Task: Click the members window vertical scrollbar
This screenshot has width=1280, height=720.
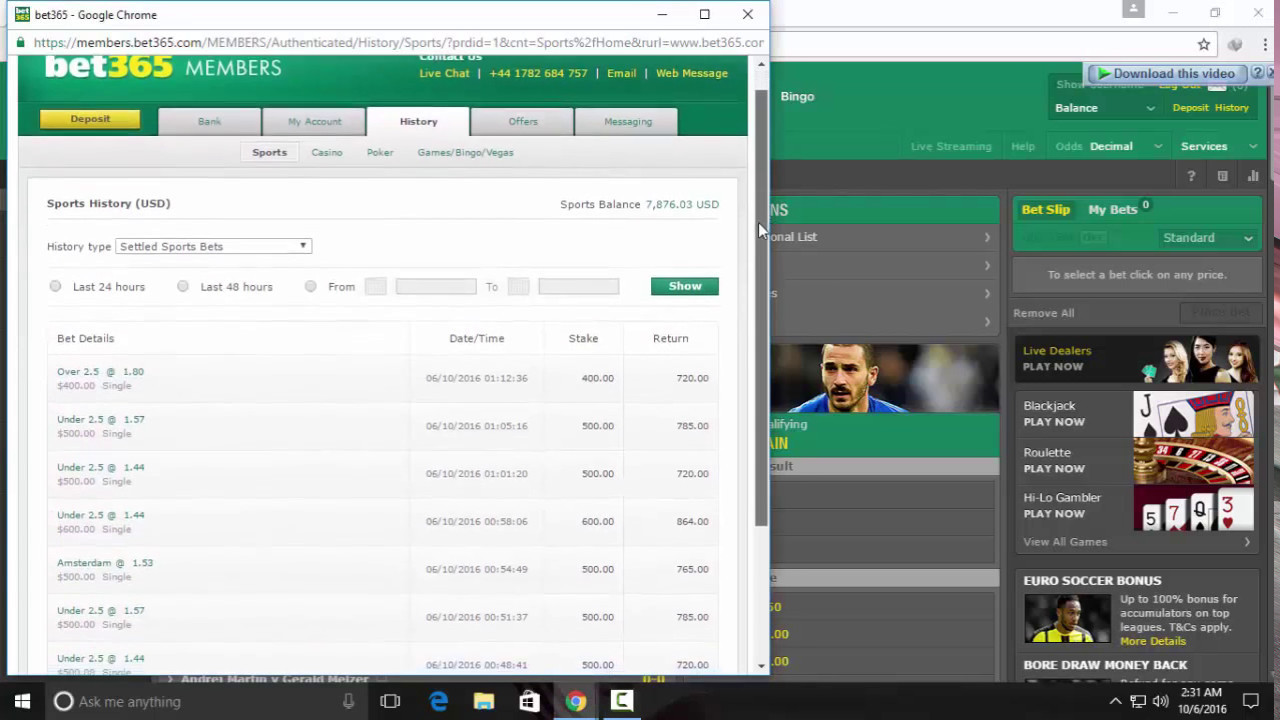Action: [761, 308]
